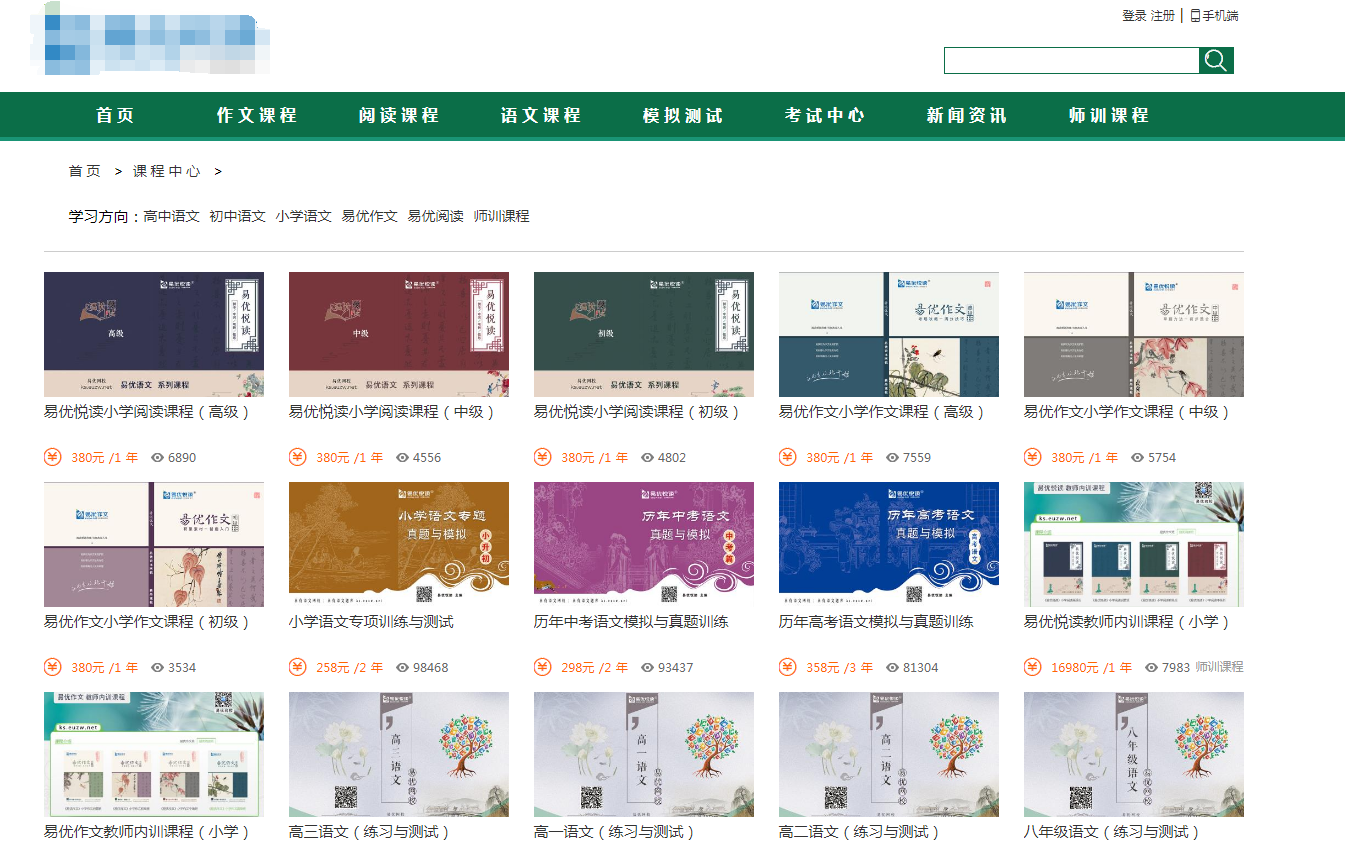Click the price text 258元 /2 年
Image resolution: width=1345 pixels, height=859 pixels.
point(349,668)
